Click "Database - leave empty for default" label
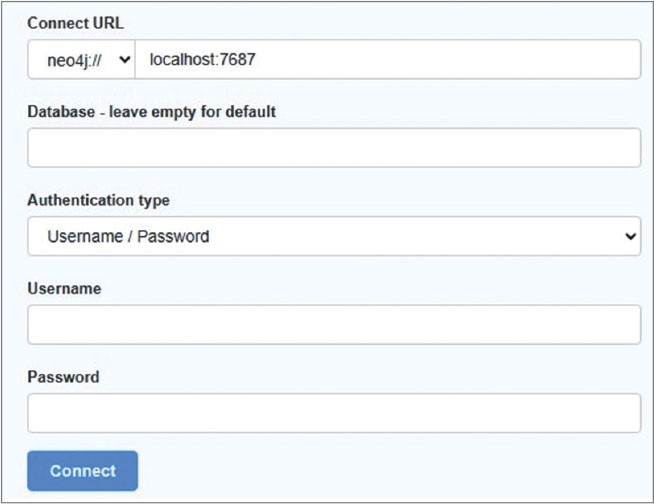The height and width of the screenshot is (504, 654). (x=151, y=111)
